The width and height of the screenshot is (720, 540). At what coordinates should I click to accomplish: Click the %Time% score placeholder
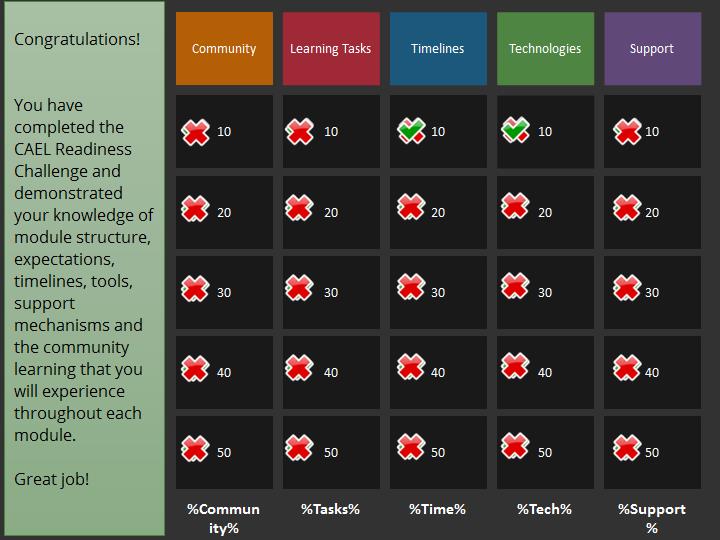438,509
